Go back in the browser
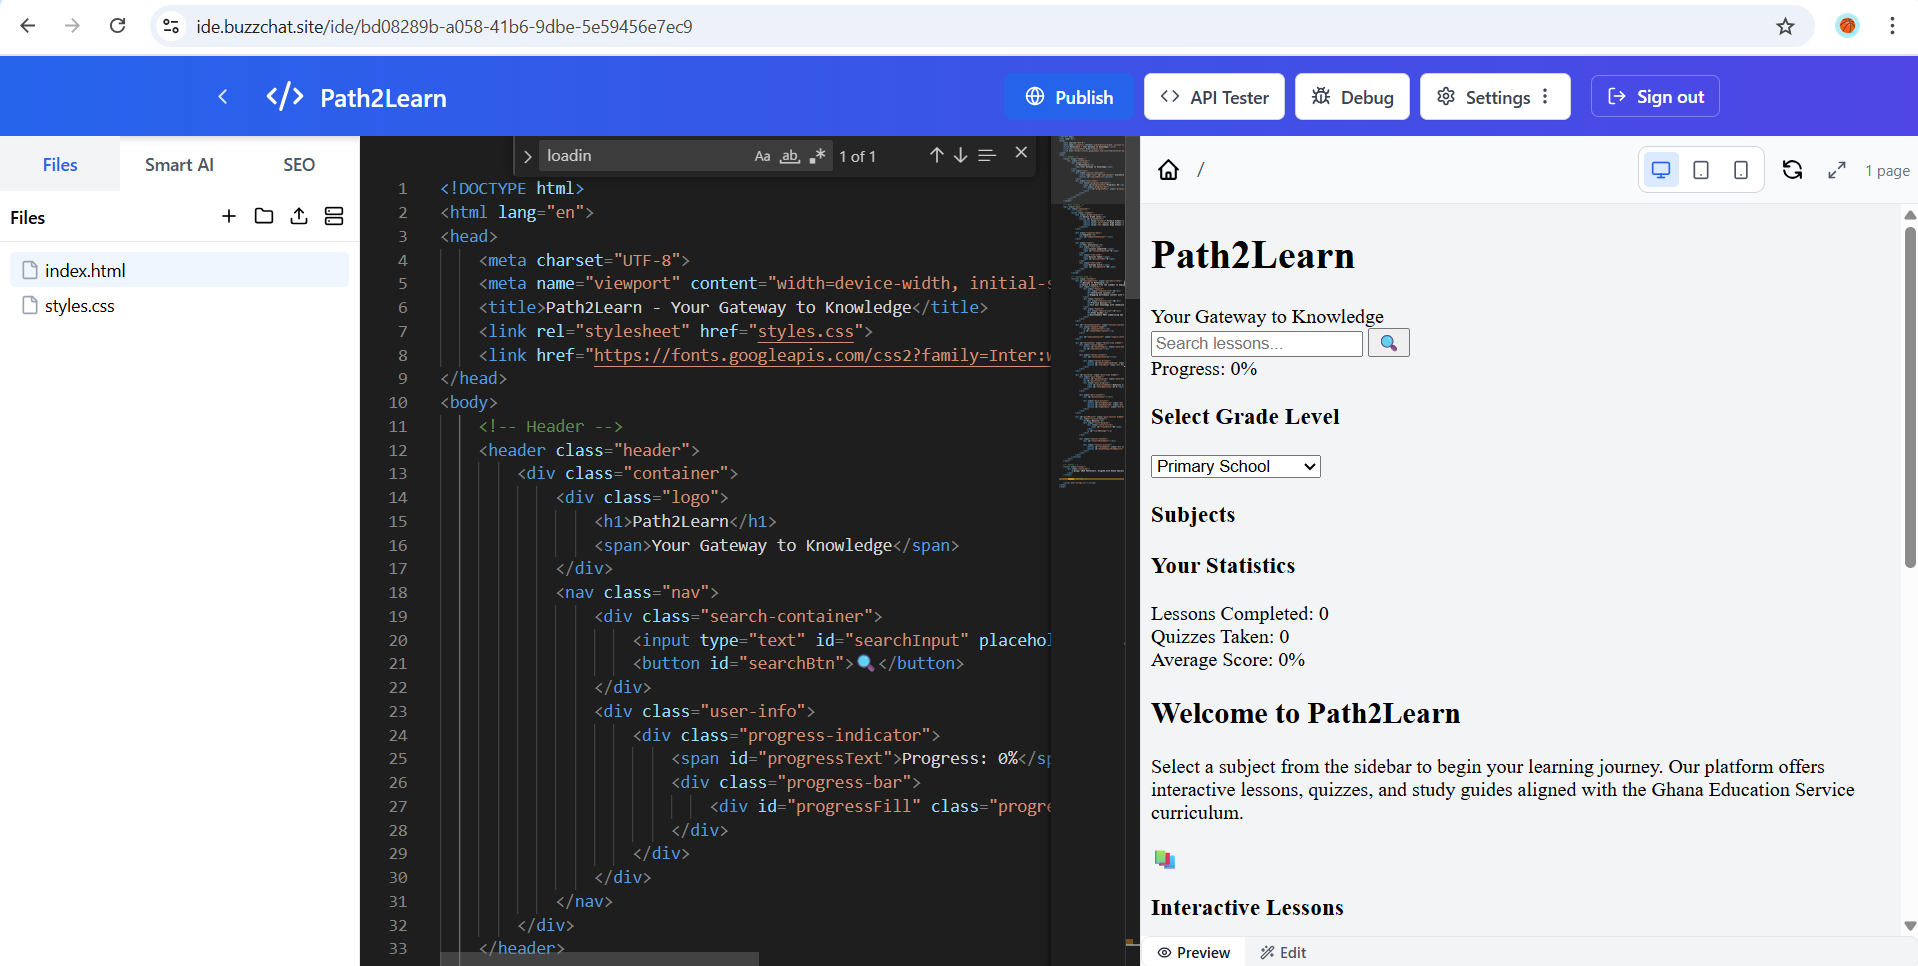Screen dimensions: 1918x966 [28, 26]
